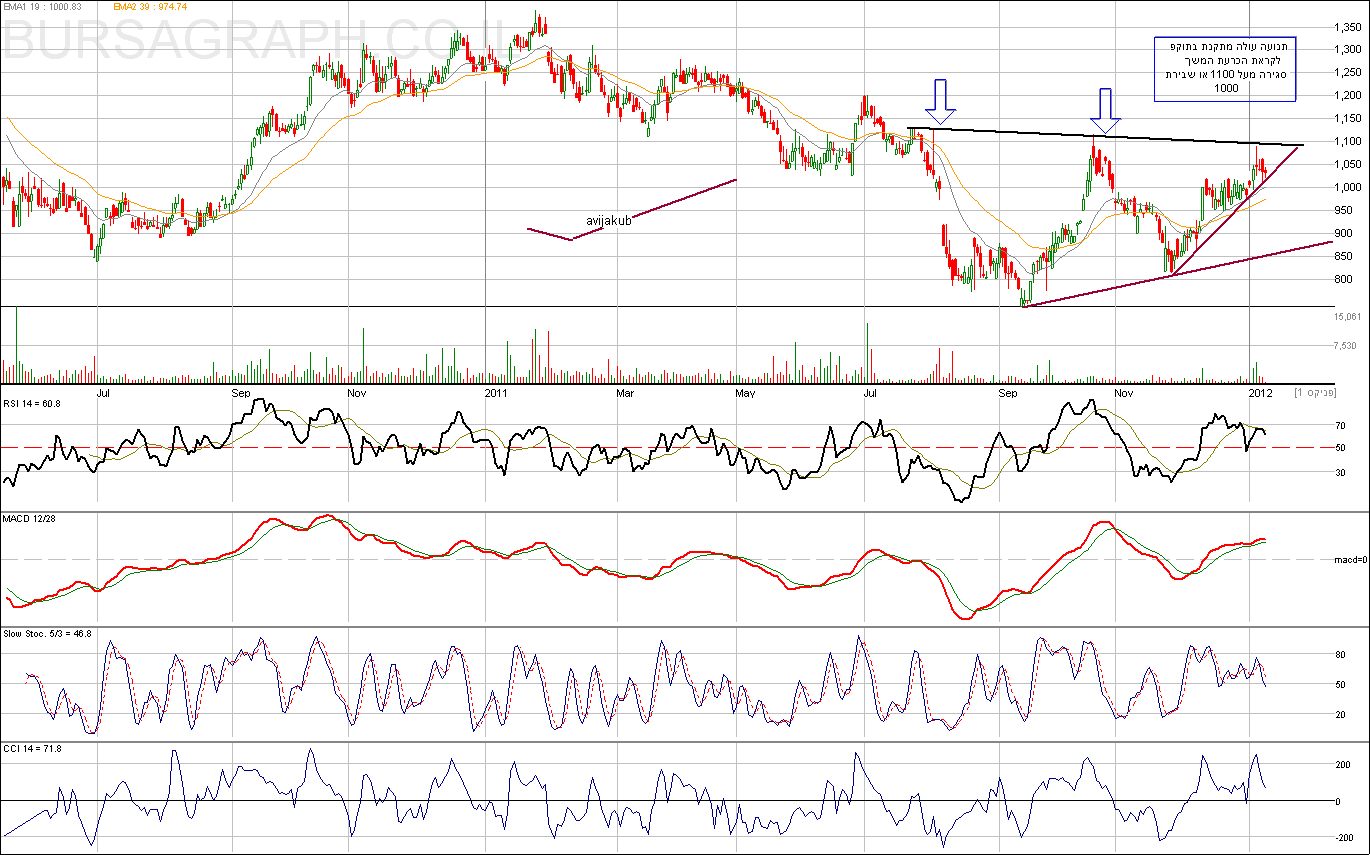1370x855 pixels.
Task: Select the 2011 label on the time axis
Action: click(x=497, y=393)
